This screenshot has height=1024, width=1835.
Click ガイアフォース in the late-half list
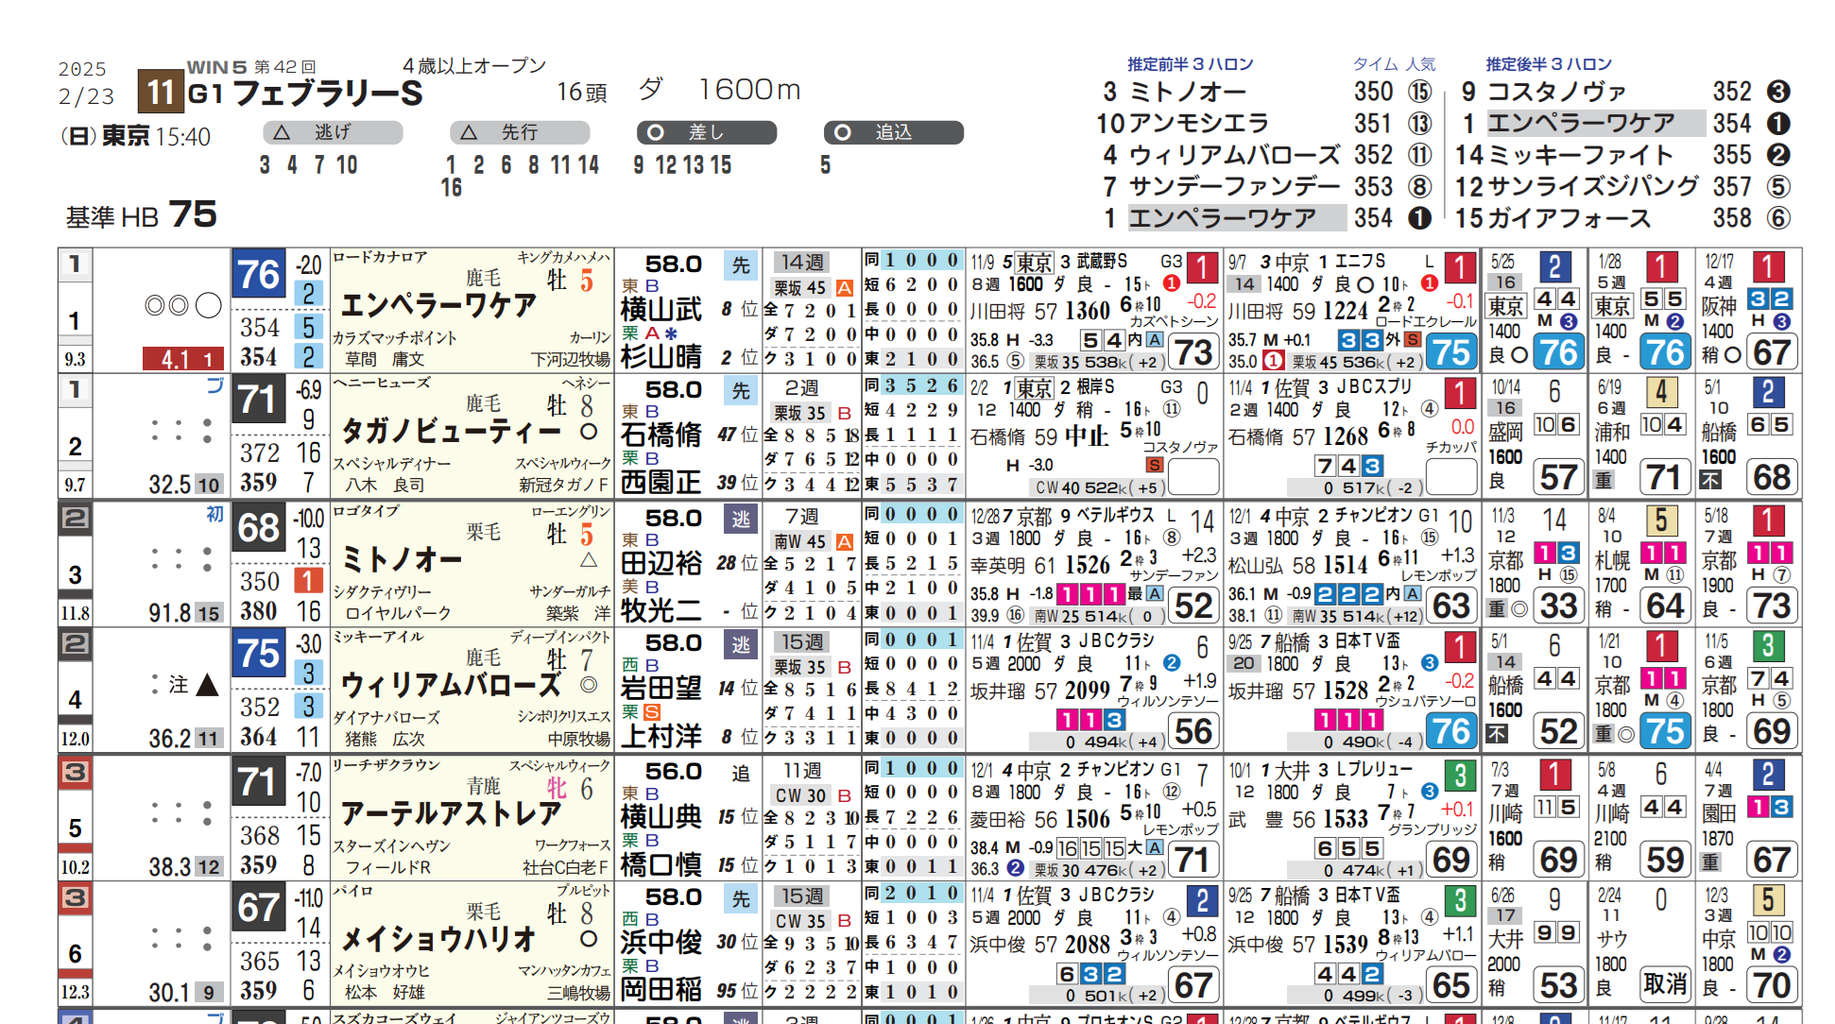coord(1569,218)
